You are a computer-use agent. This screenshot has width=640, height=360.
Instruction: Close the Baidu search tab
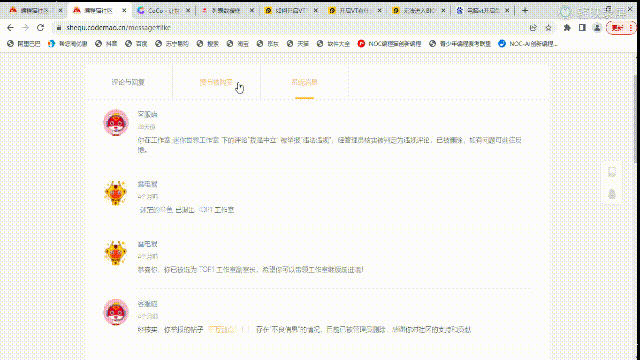(x=507, y=10)
